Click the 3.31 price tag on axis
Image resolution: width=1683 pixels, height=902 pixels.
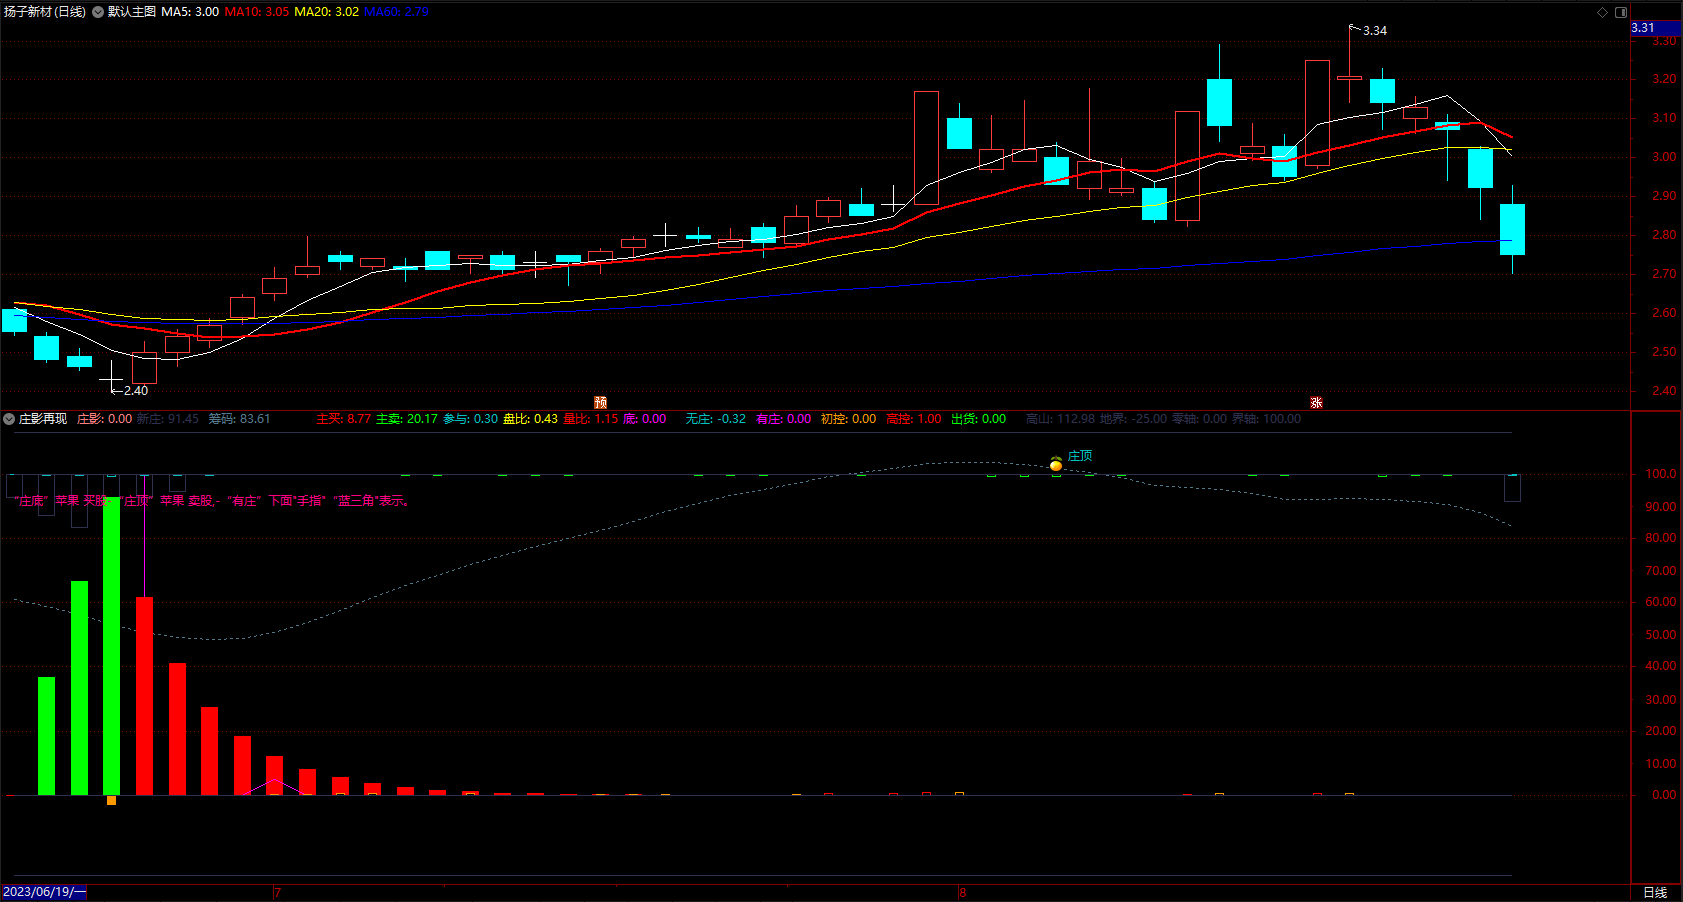1643,28
